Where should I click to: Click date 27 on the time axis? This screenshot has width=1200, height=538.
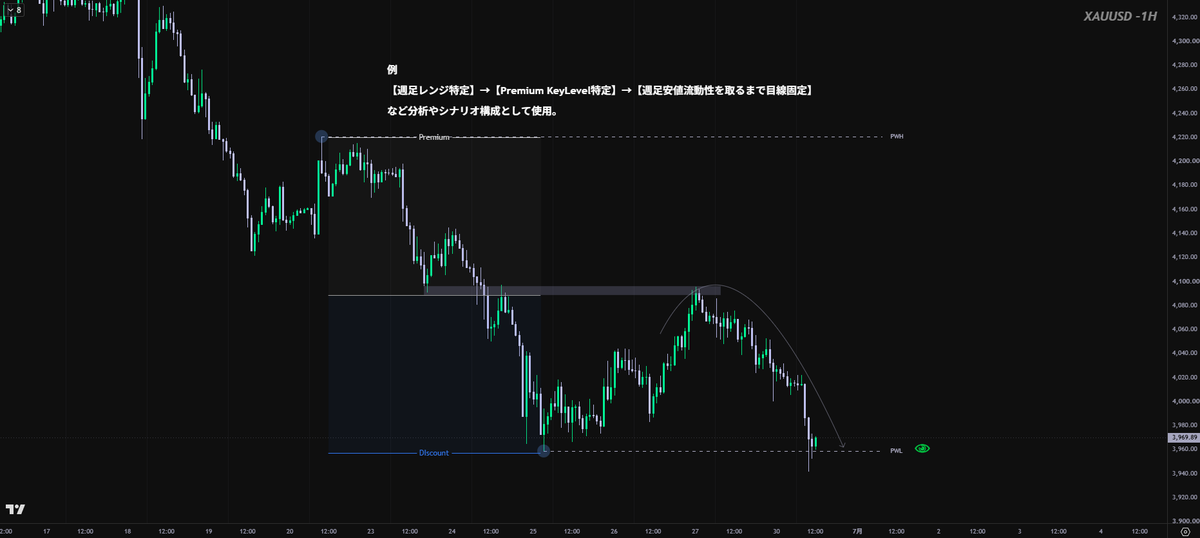(x=695, y=532)
